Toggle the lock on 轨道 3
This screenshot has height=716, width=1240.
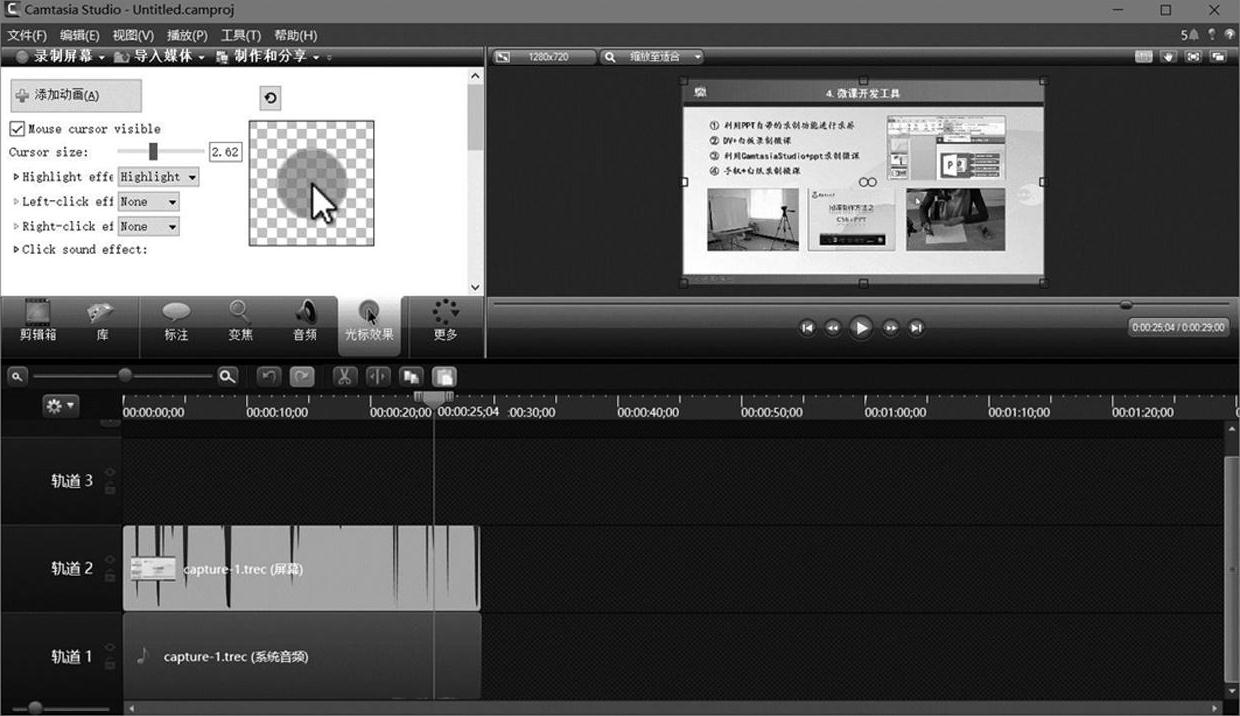(x=110, y=489)
